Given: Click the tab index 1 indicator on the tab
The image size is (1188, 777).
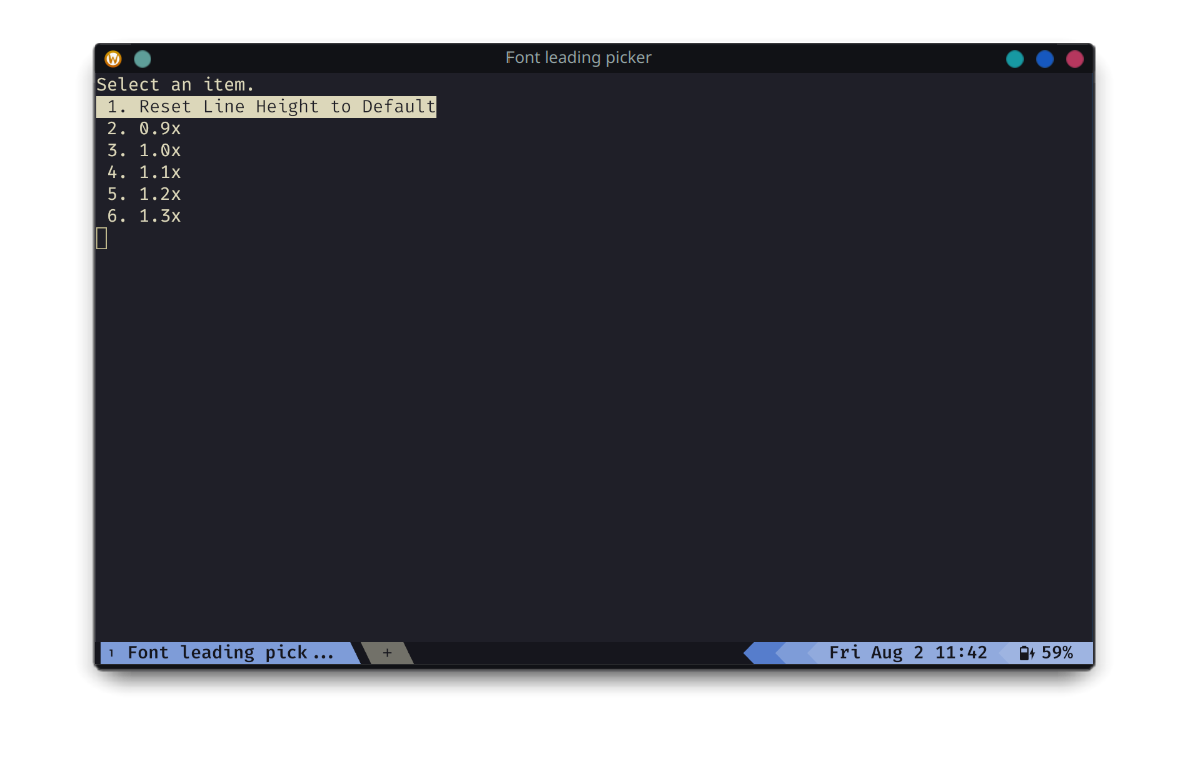Looking at the screenshot, I should point(110,652).
